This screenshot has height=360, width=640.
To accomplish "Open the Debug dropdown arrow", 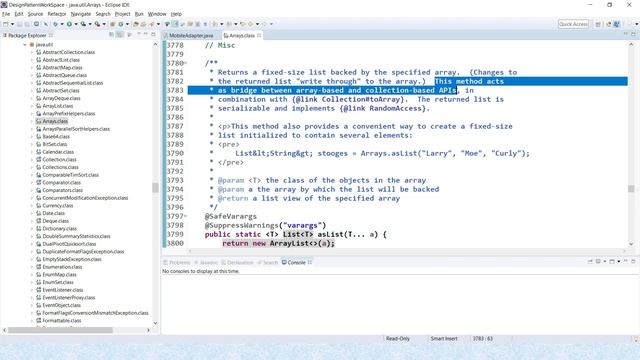I will 62,24.
